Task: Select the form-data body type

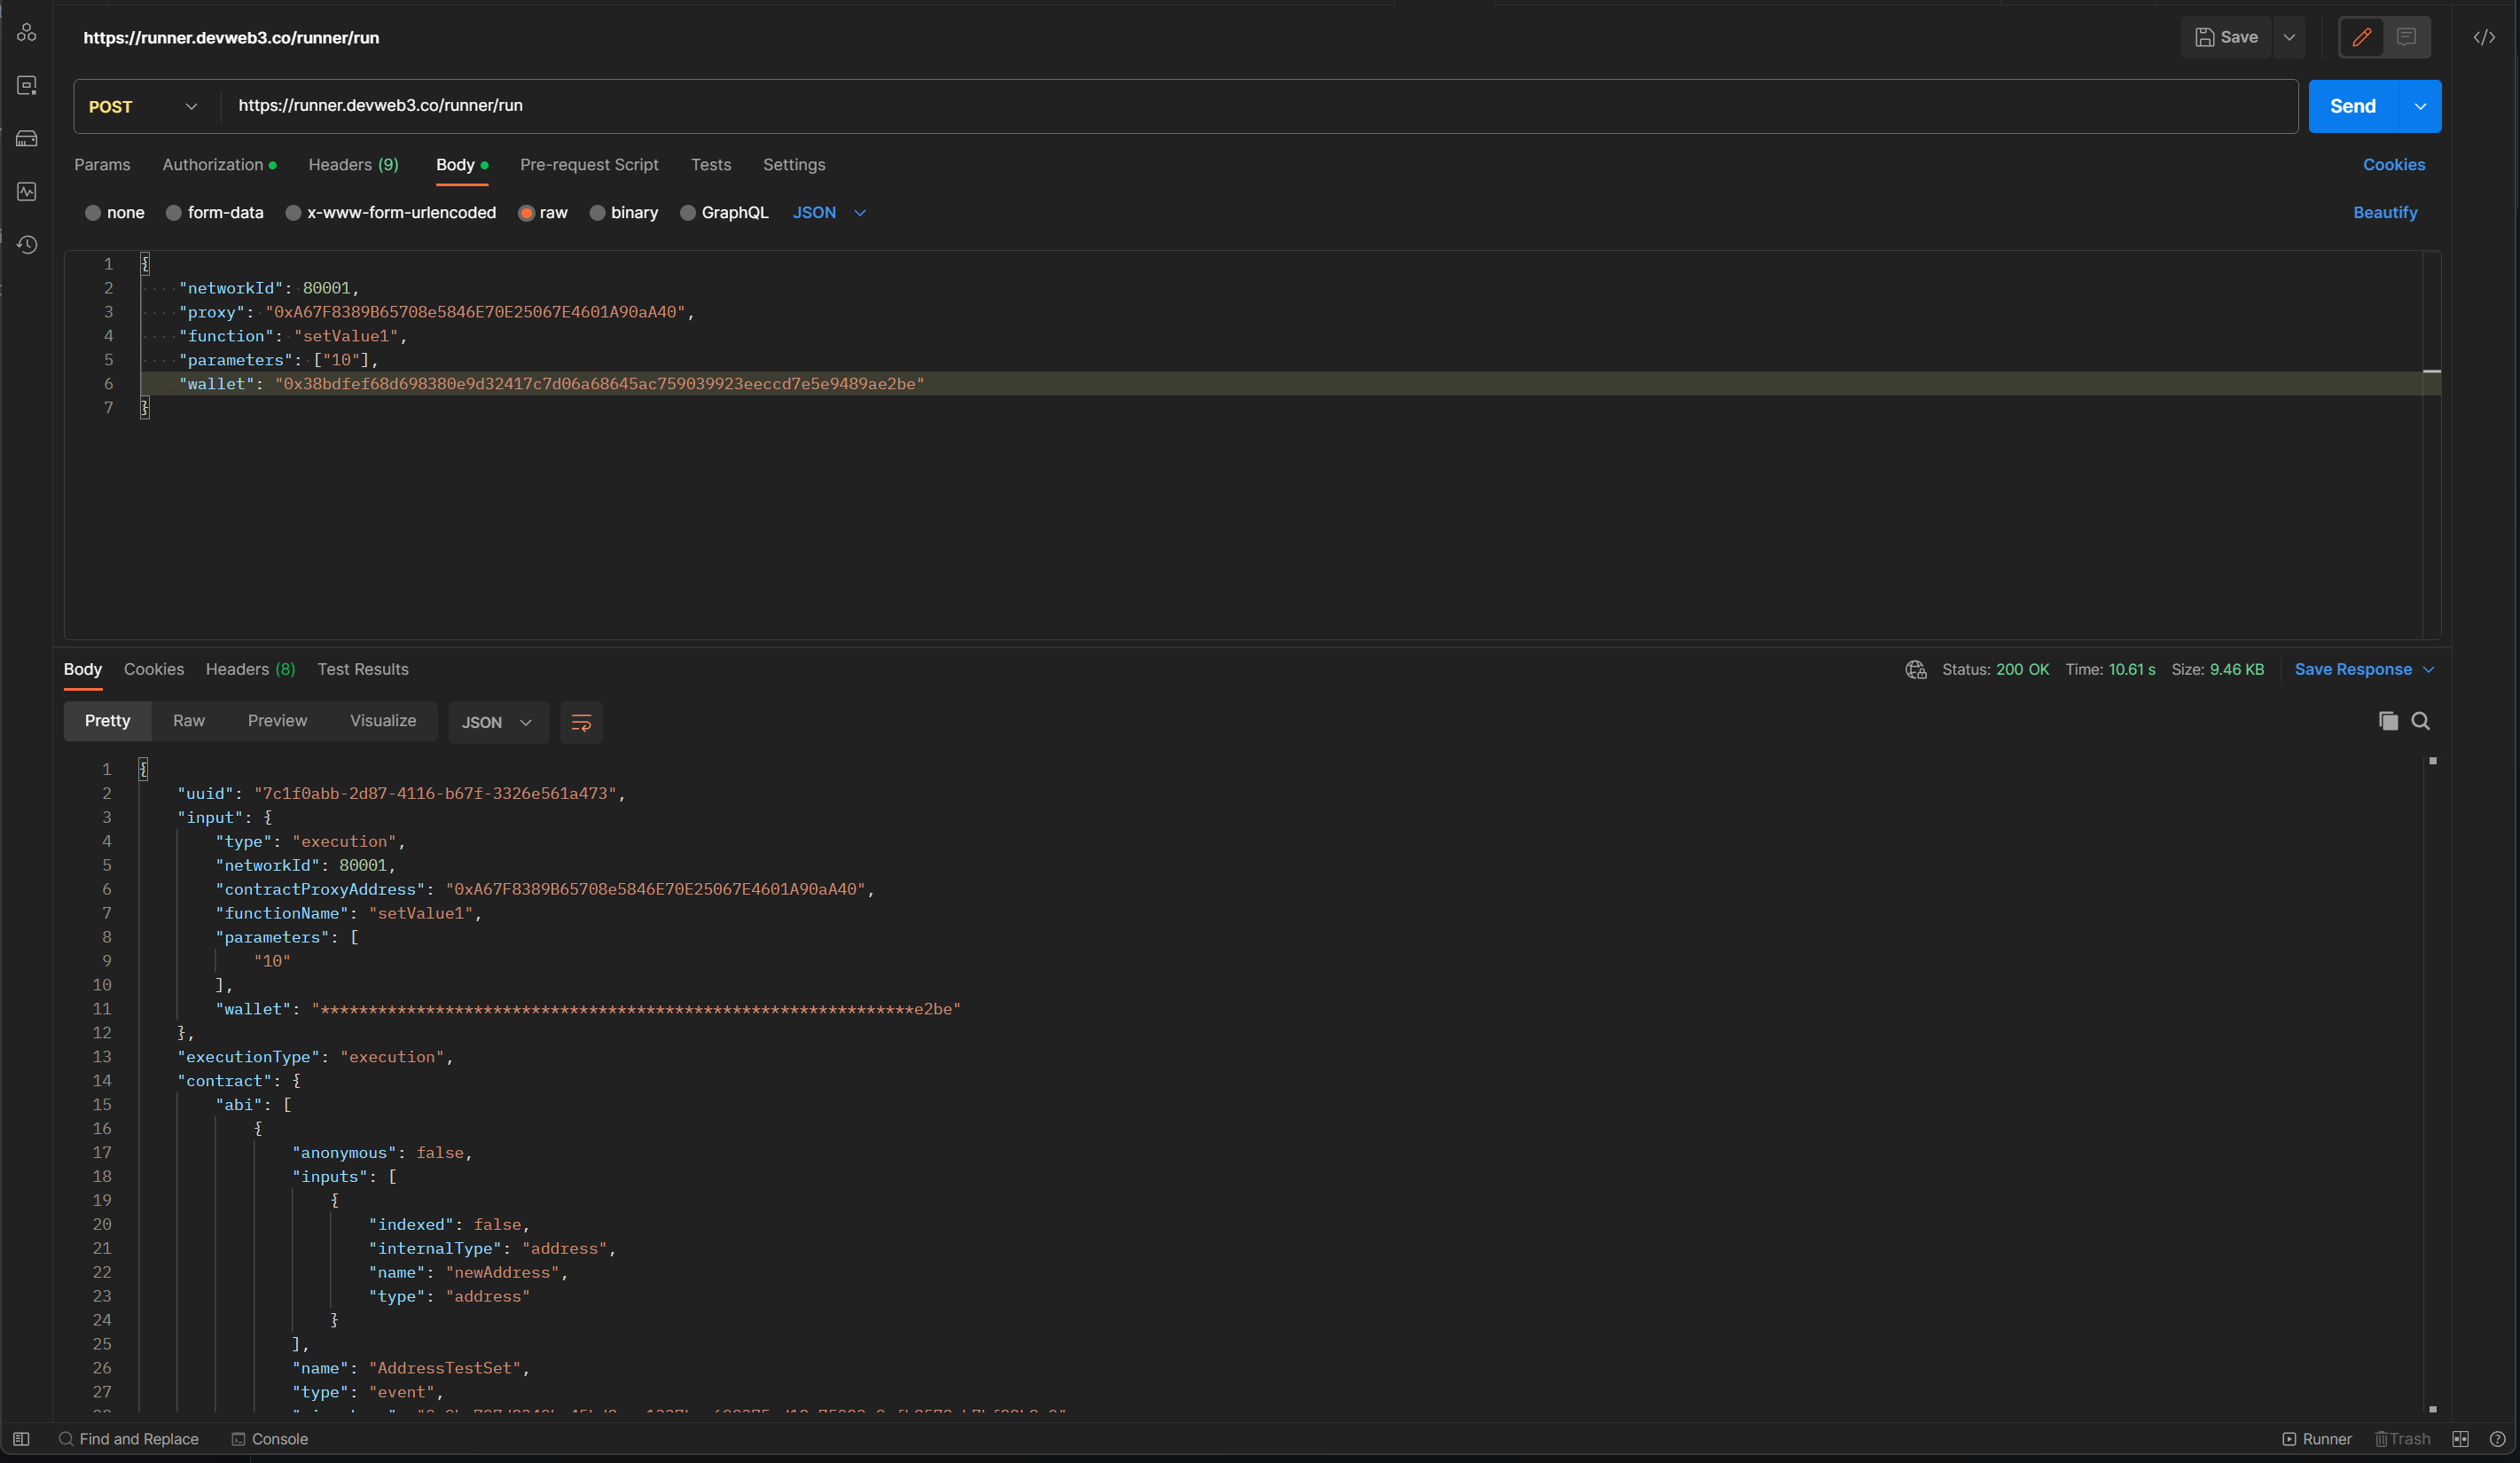Action: pos(214,212)
